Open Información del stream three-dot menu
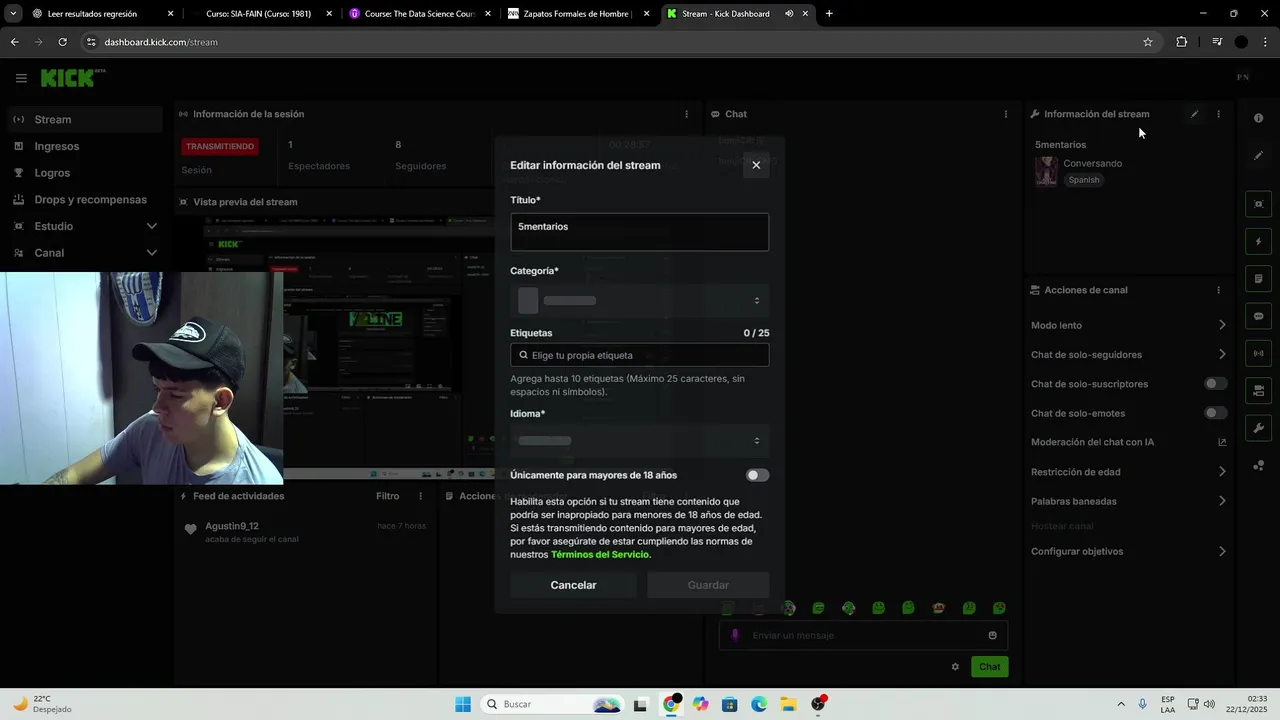The height and width of the screenshot is (720, 1280). point(1218,114)
